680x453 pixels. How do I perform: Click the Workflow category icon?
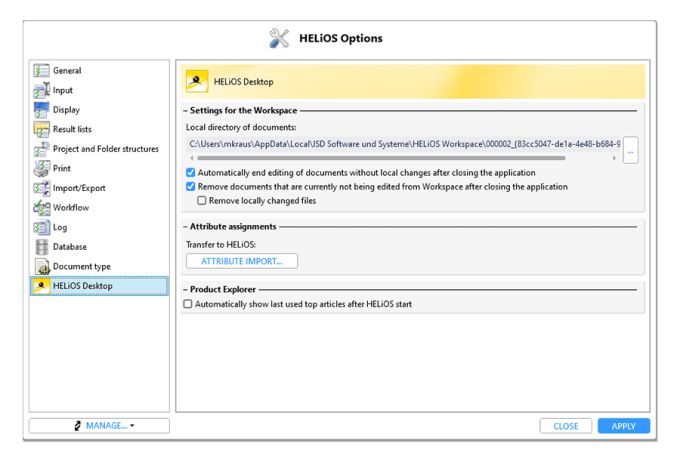[x=41, y=207]
